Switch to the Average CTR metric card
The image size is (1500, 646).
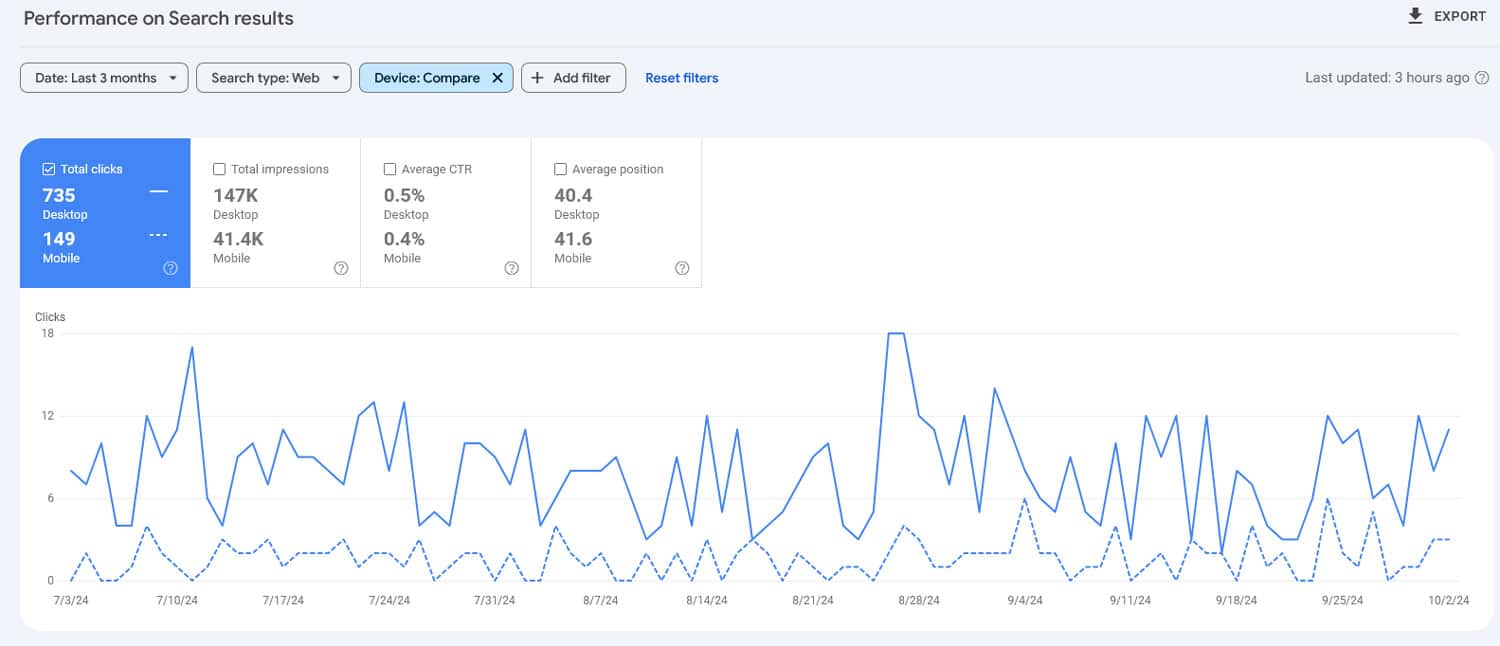coord(445,213)
